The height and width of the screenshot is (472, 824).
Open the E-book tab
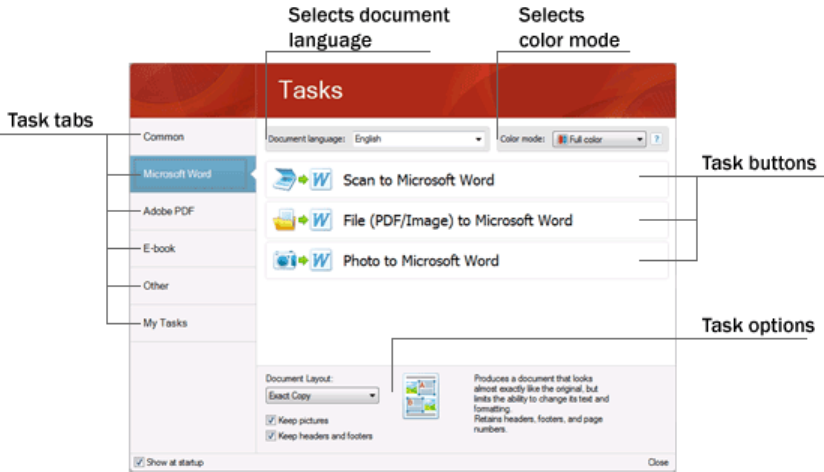193,249
